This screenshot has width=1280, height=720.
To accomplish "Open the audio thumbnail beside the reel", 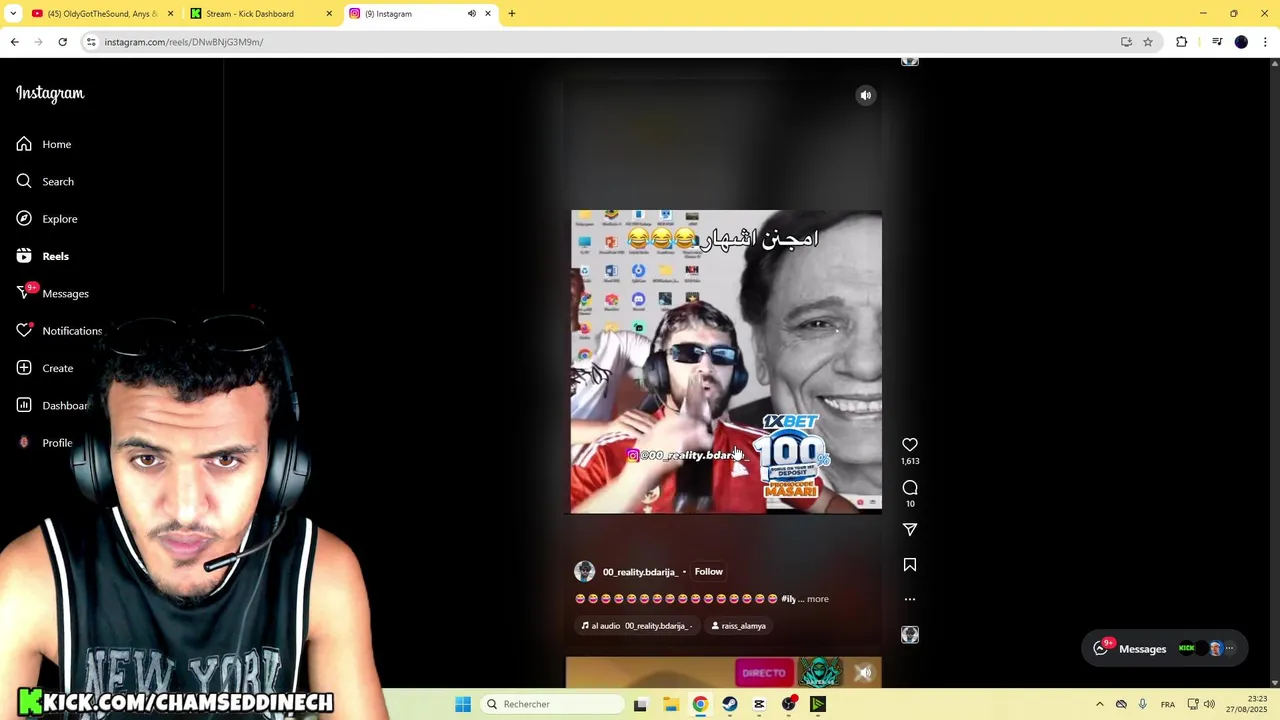I will pyautogui.click(x=910, y=635).
